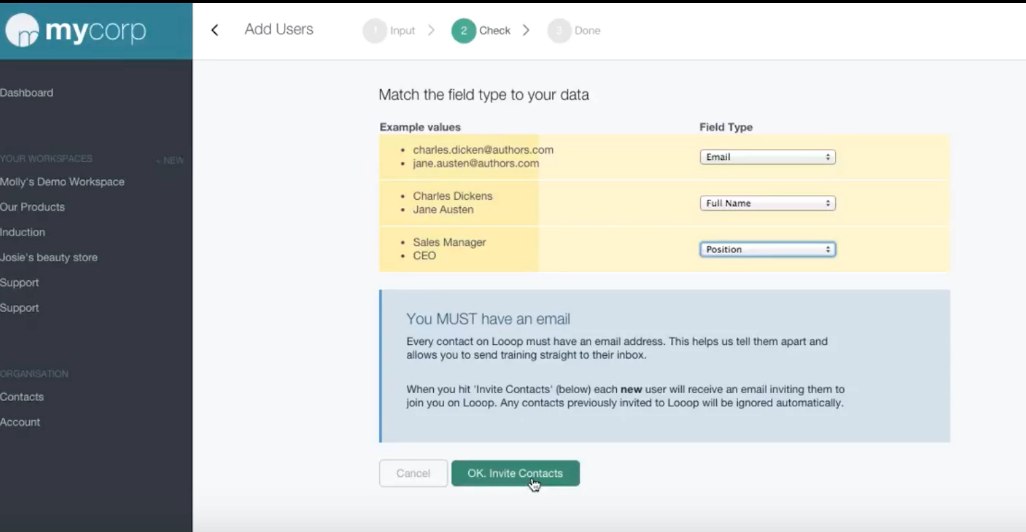Click + NEW to add a workspace
1026x532 pixels.
(169, 160)
